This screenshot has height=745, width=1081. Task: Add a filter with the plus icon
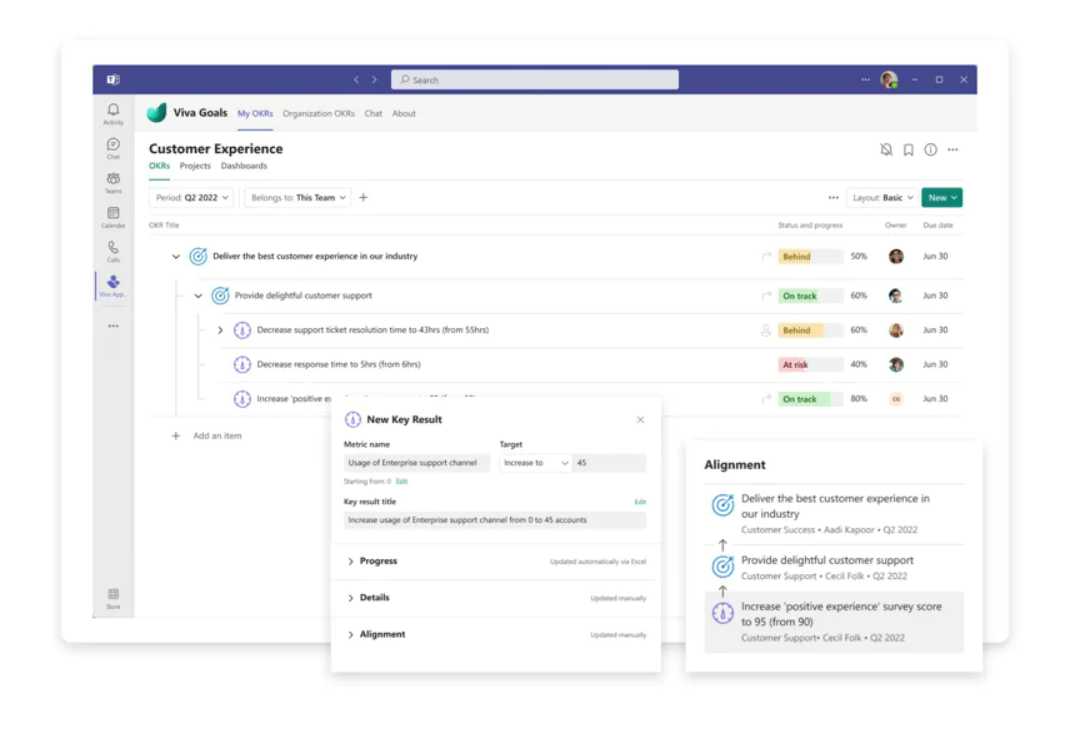(x=363, y=198)
